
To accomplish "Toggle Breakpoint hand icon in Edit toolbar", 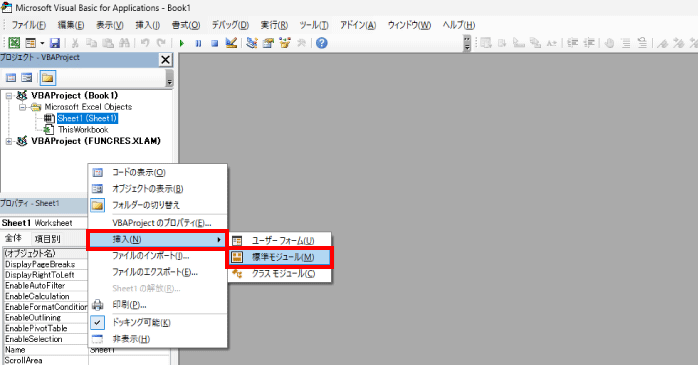I will click(x=609, y=43).
